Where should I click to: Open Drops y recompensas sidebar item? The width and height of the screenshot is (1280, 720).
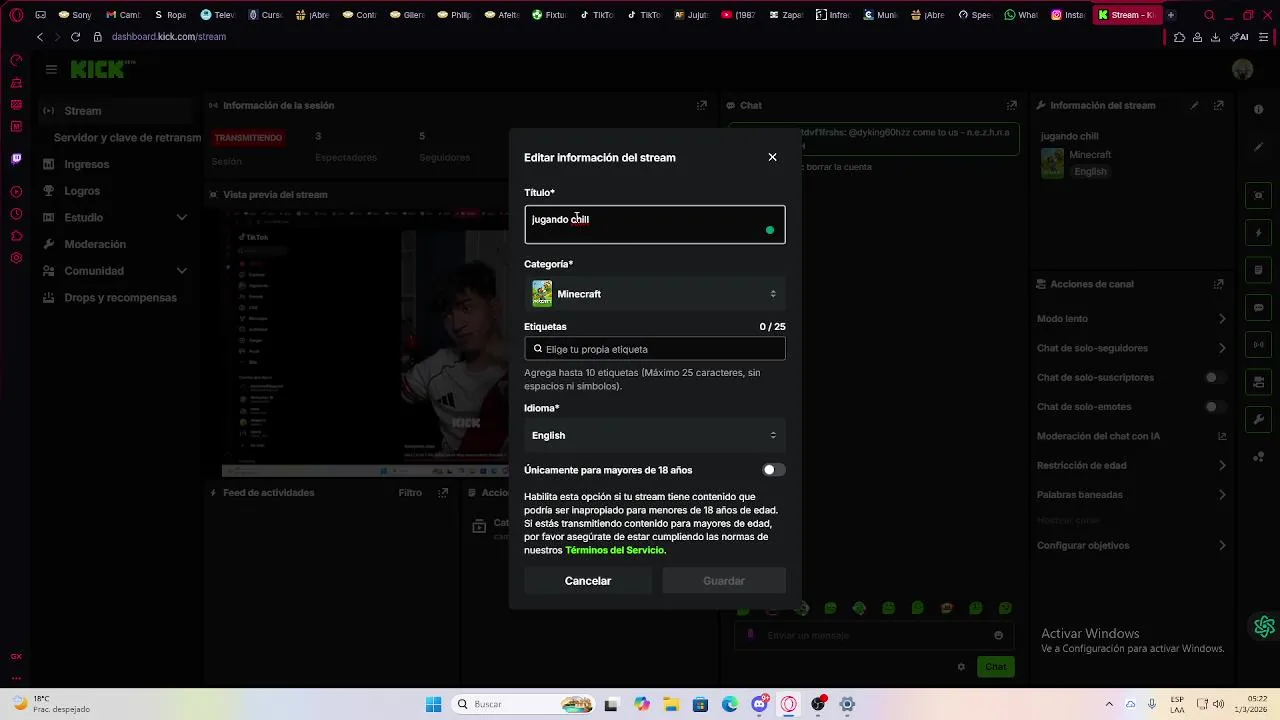point(121,297)
